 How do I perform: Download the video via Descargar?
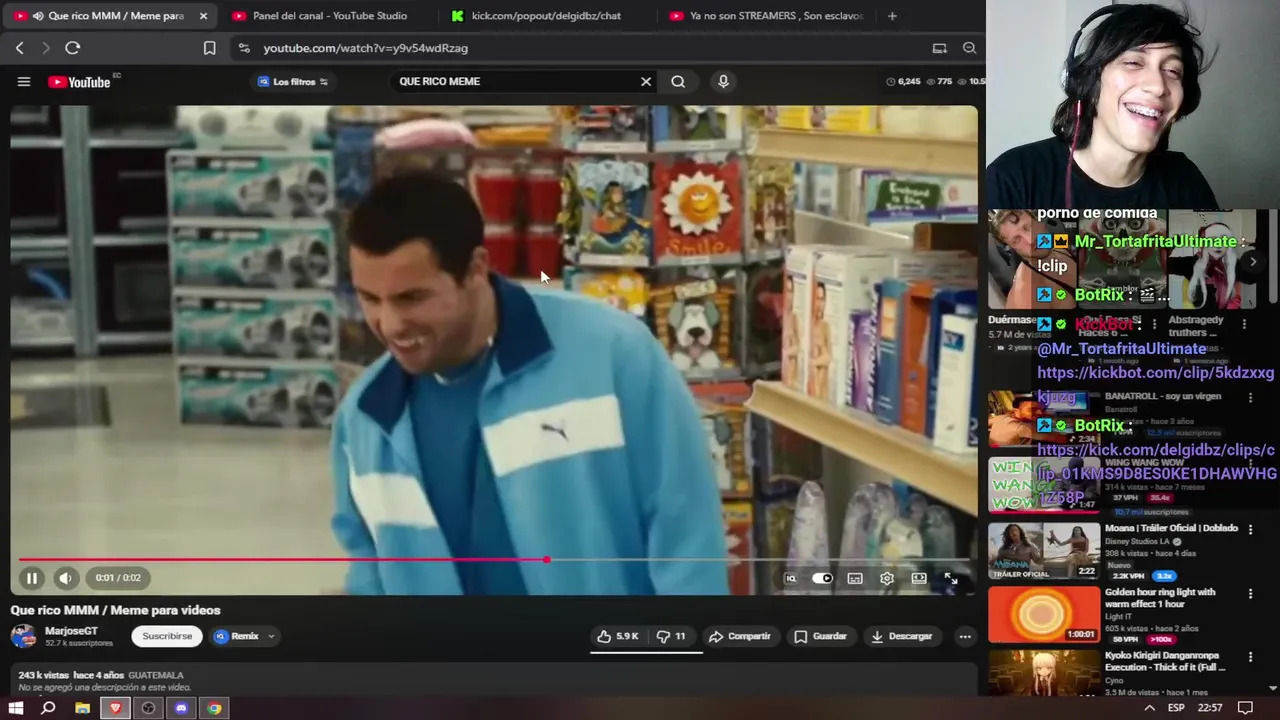[901, 636]
